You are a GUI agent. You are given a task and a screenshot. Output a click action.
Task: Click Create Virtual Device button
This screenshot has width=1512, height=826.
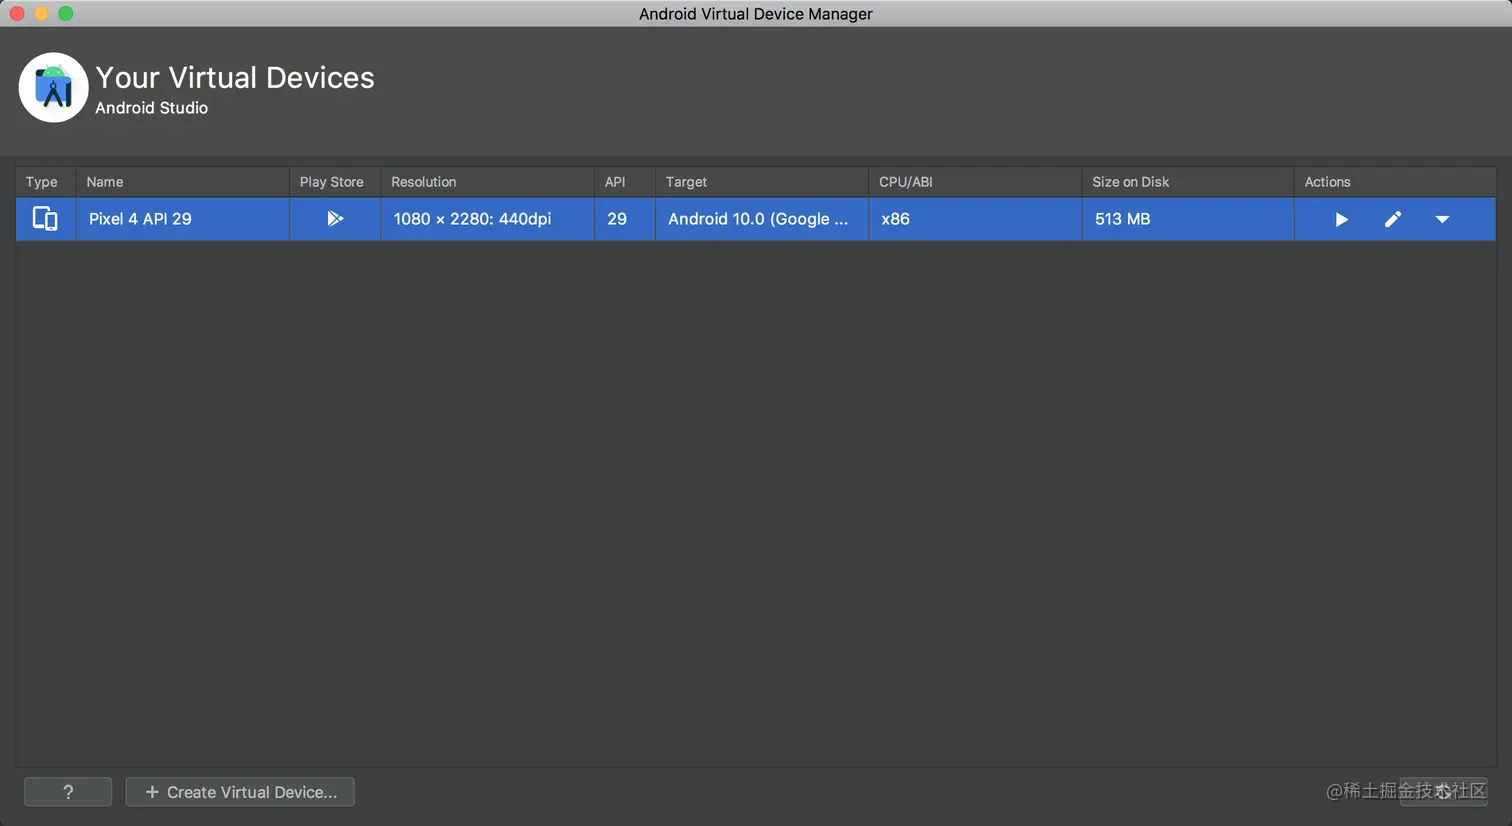[240, 792]
